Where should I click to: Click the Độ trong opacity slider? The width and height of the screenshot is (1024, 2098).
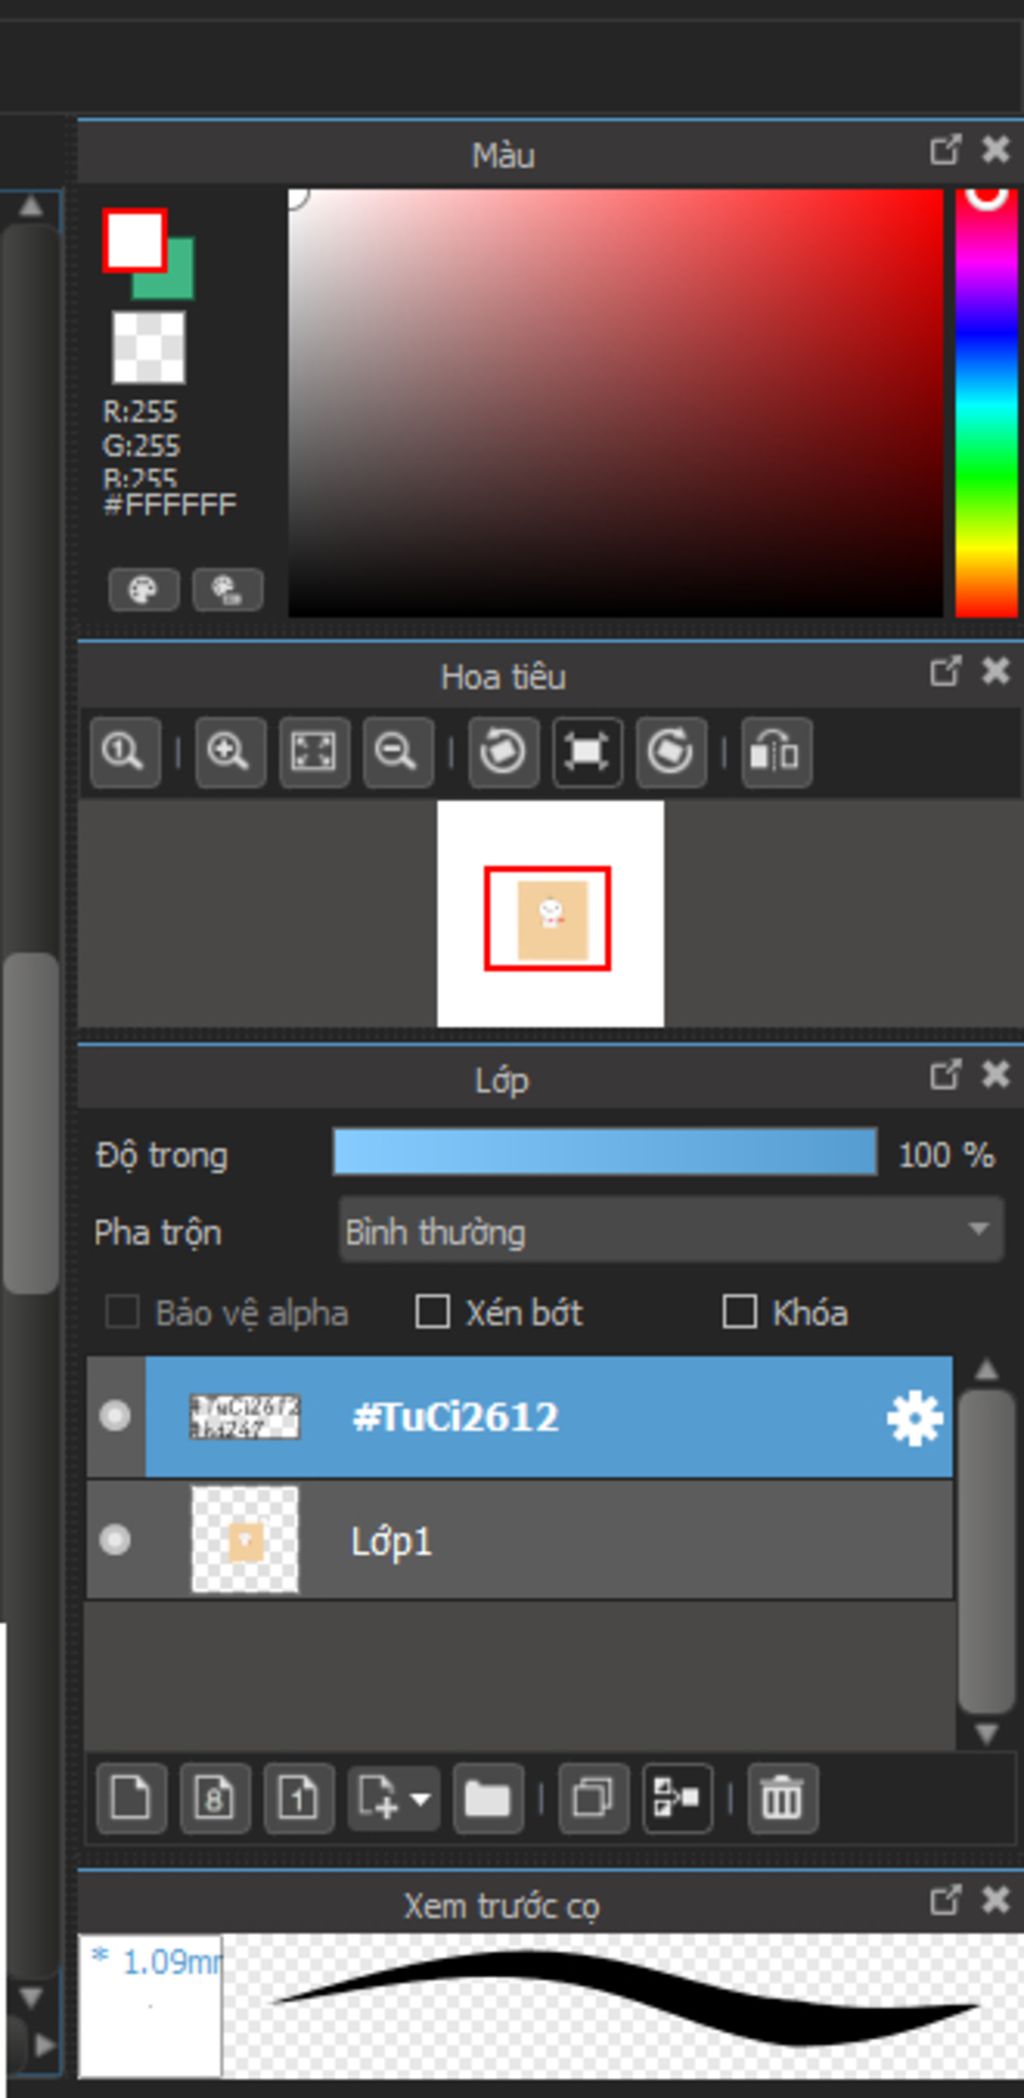[605, 1152]
